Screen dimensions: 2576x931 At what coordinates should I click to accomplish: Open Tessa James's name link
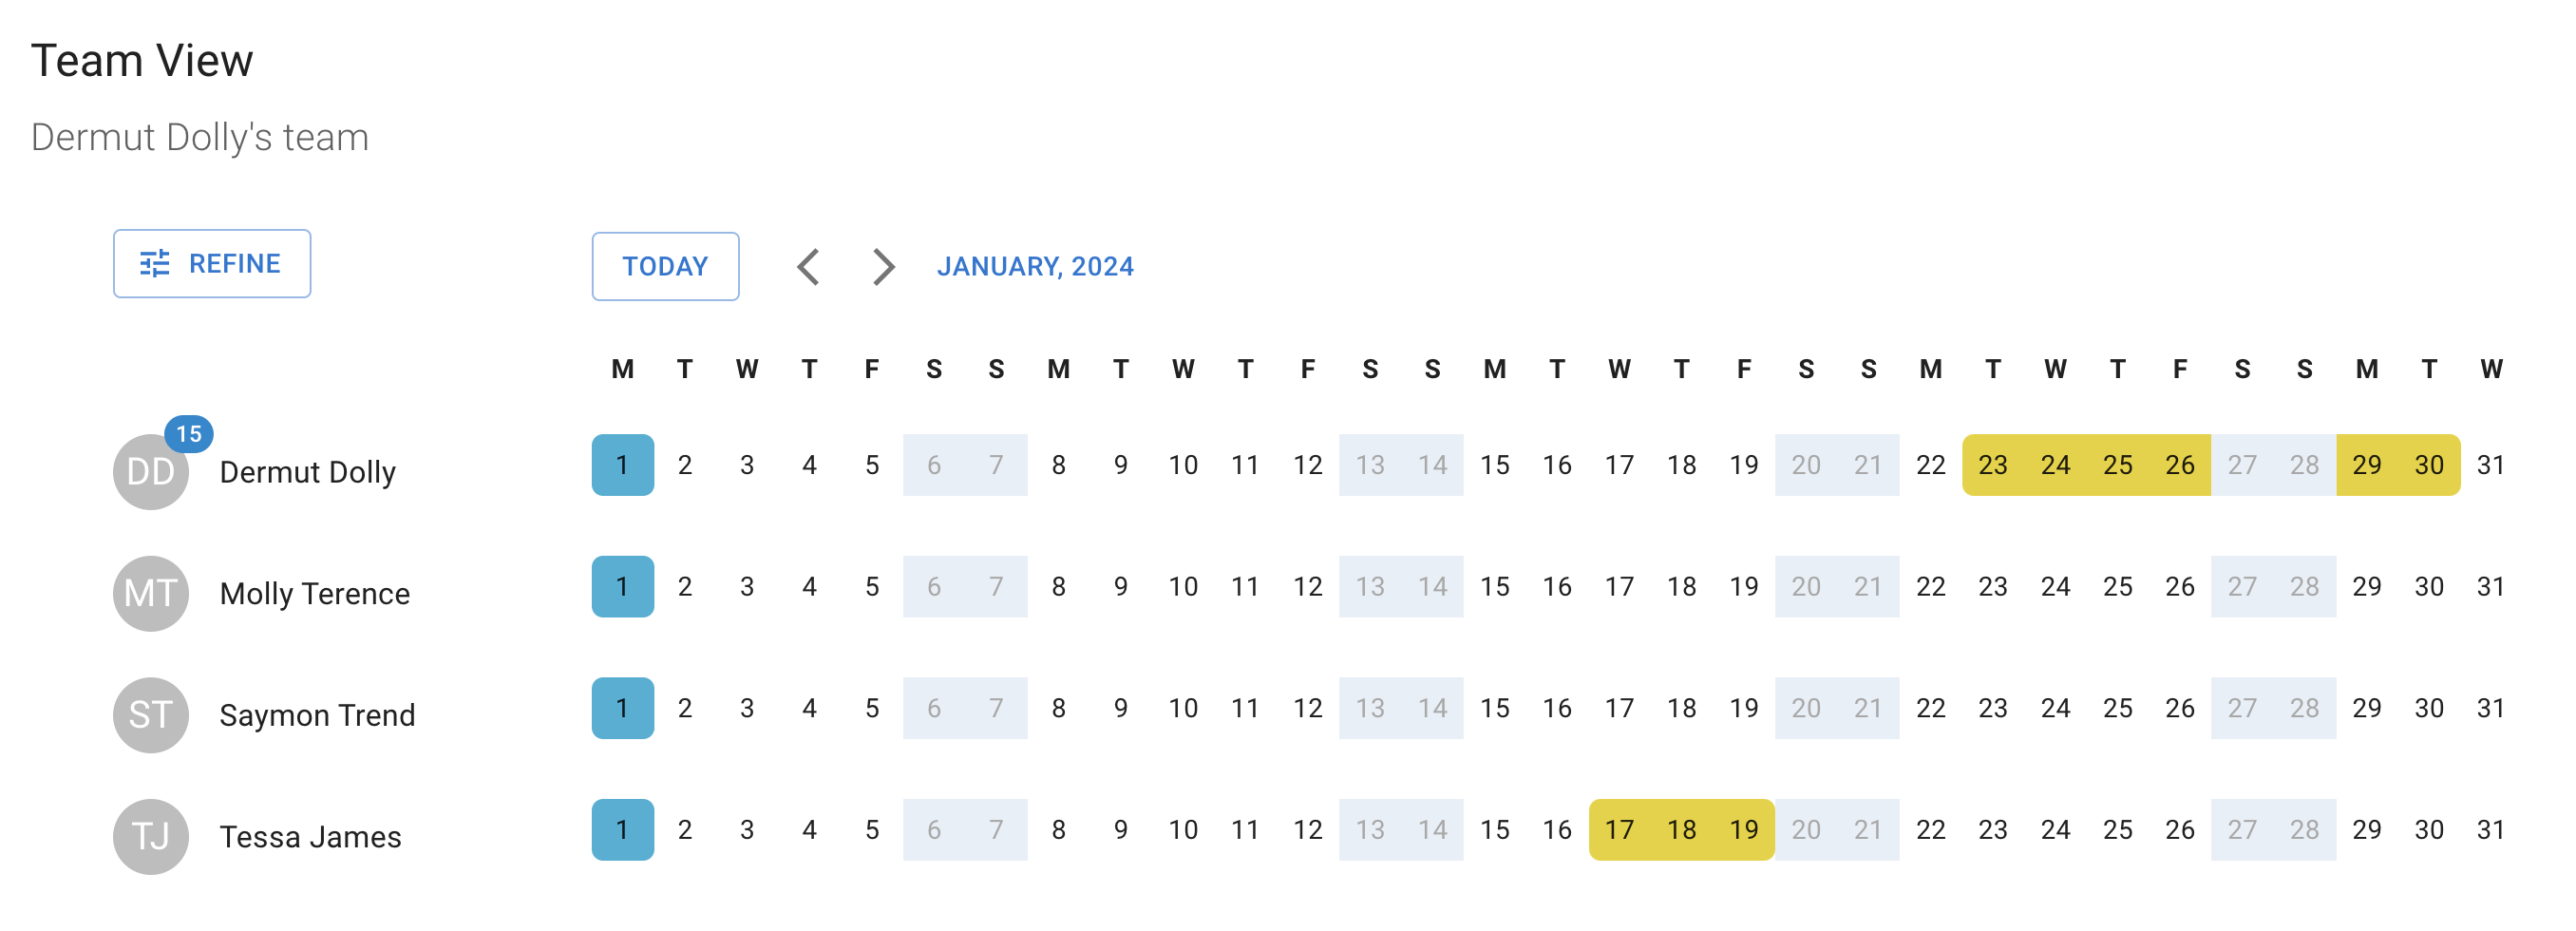[x=310, y=837]
